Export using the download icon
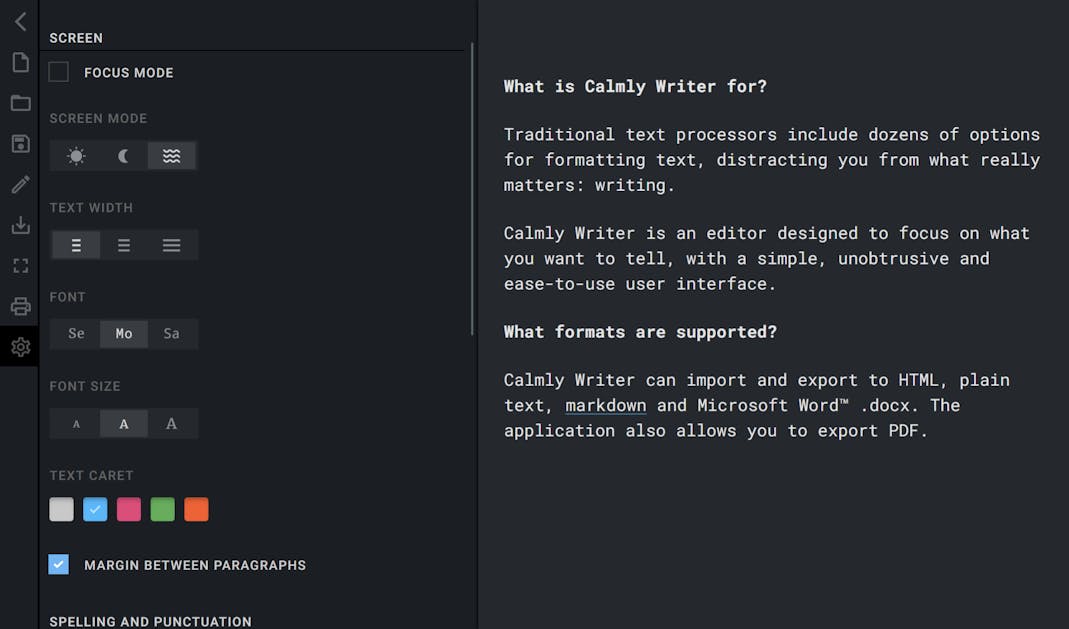 (20, 225)
